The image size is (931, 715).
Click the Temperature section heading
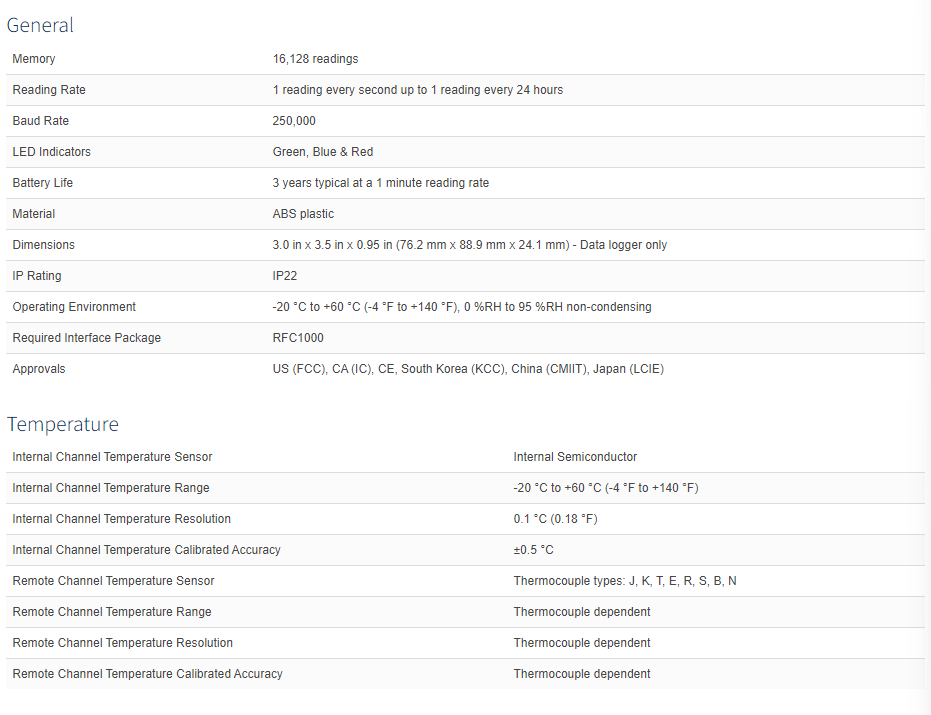click(62, 424)
